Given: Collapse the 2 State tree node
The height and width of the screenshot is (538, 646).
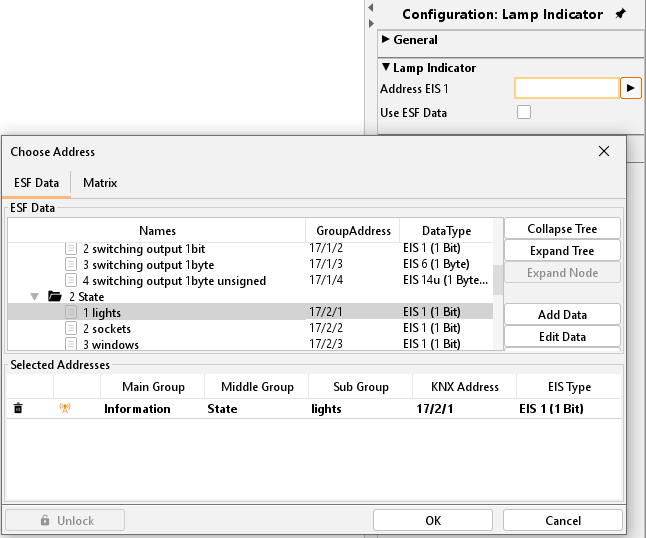Looking at the screenshot, I should [x=36, y=297].
